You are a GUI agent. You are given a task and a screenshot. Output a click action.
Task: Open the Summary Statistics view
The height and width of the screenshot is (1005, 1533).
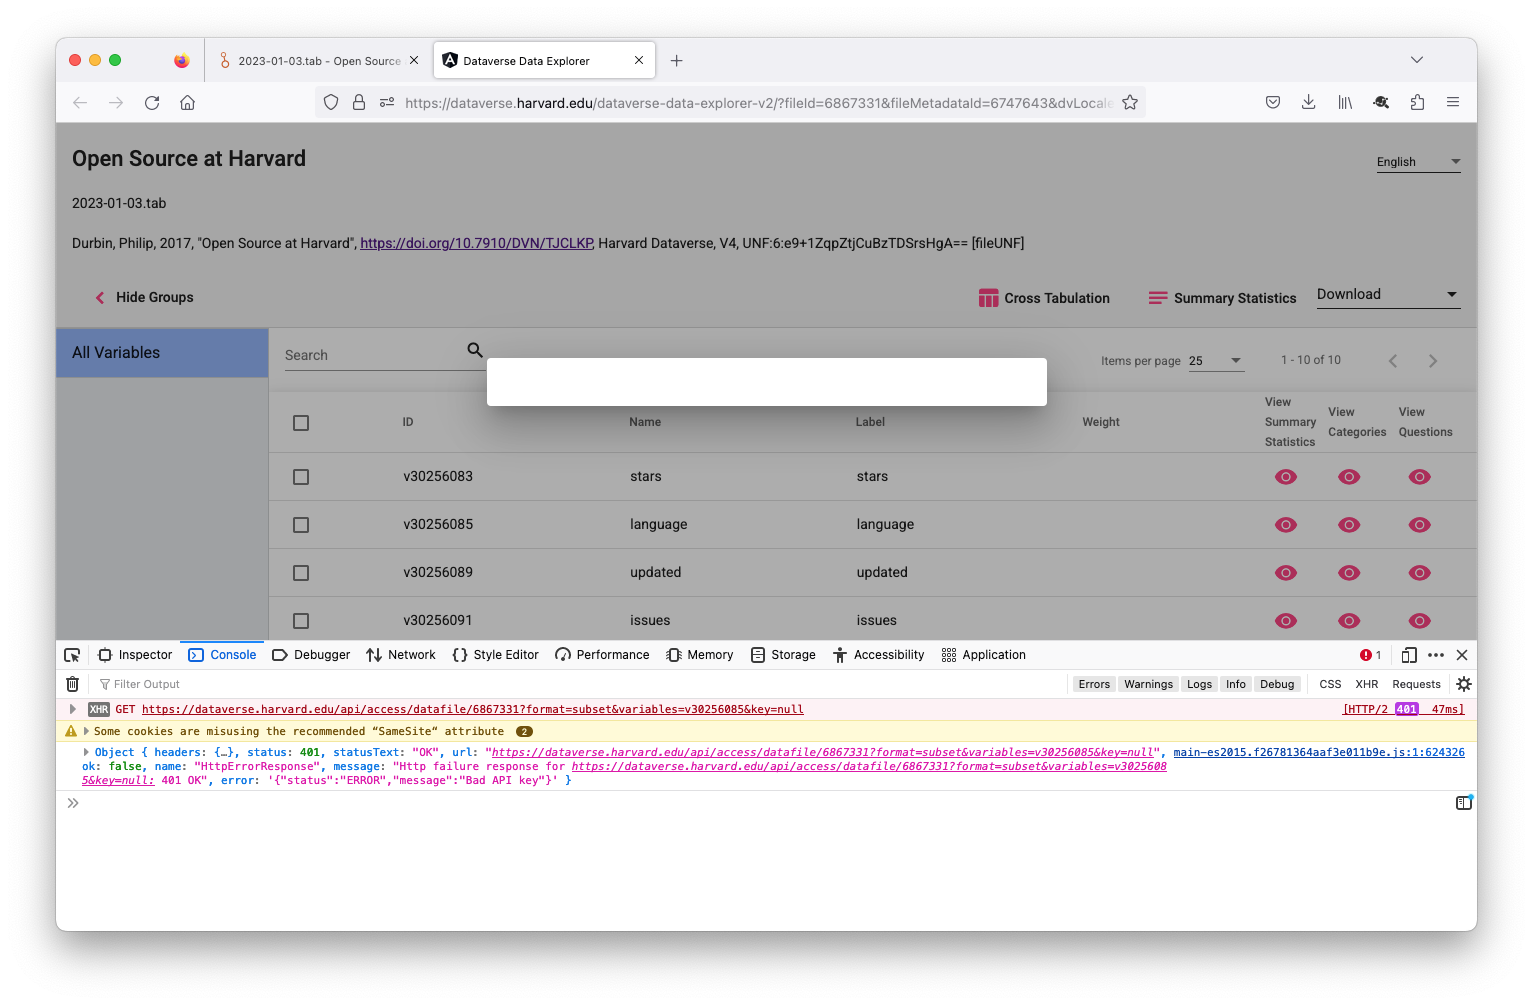click(1221, 297)
